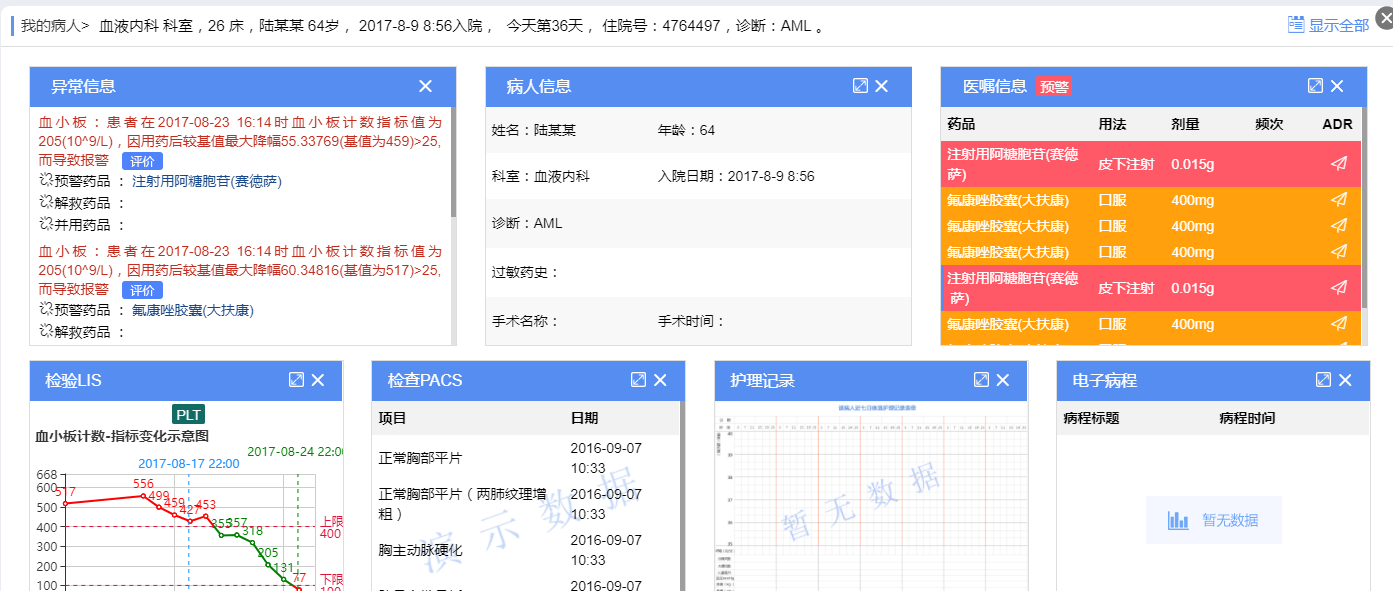The width and height of the screenshot is (1393, 591).
Task: Expand the 检验LIS panel to fullscreen
Action: [296, 380]
